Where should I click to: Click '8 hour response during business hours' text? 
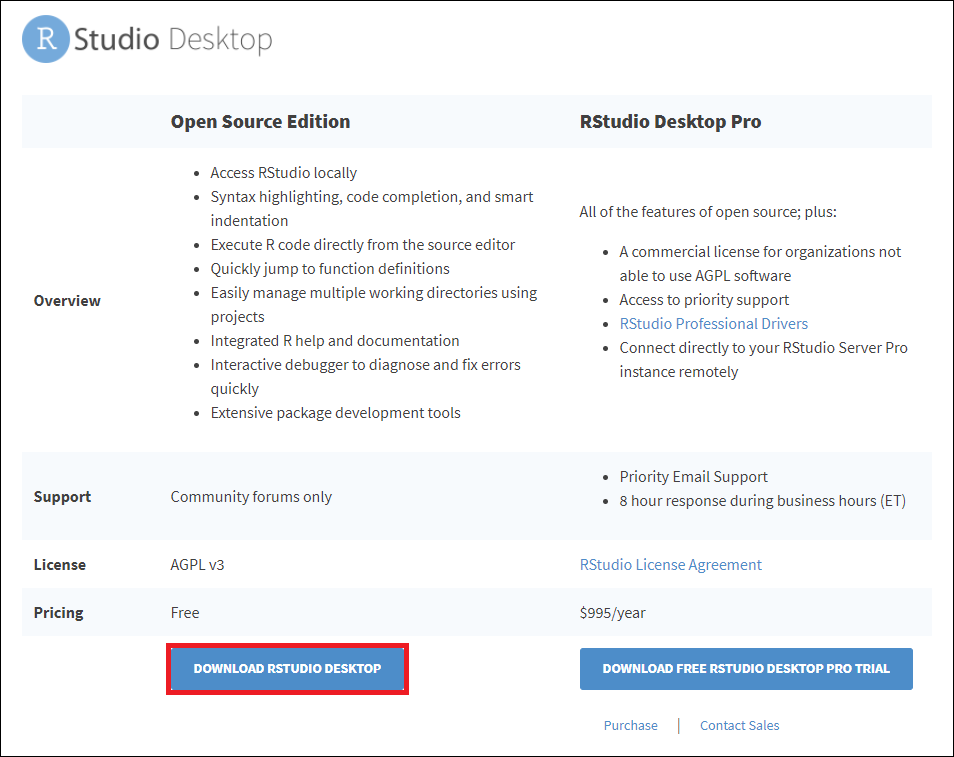[x=762, y=501]
